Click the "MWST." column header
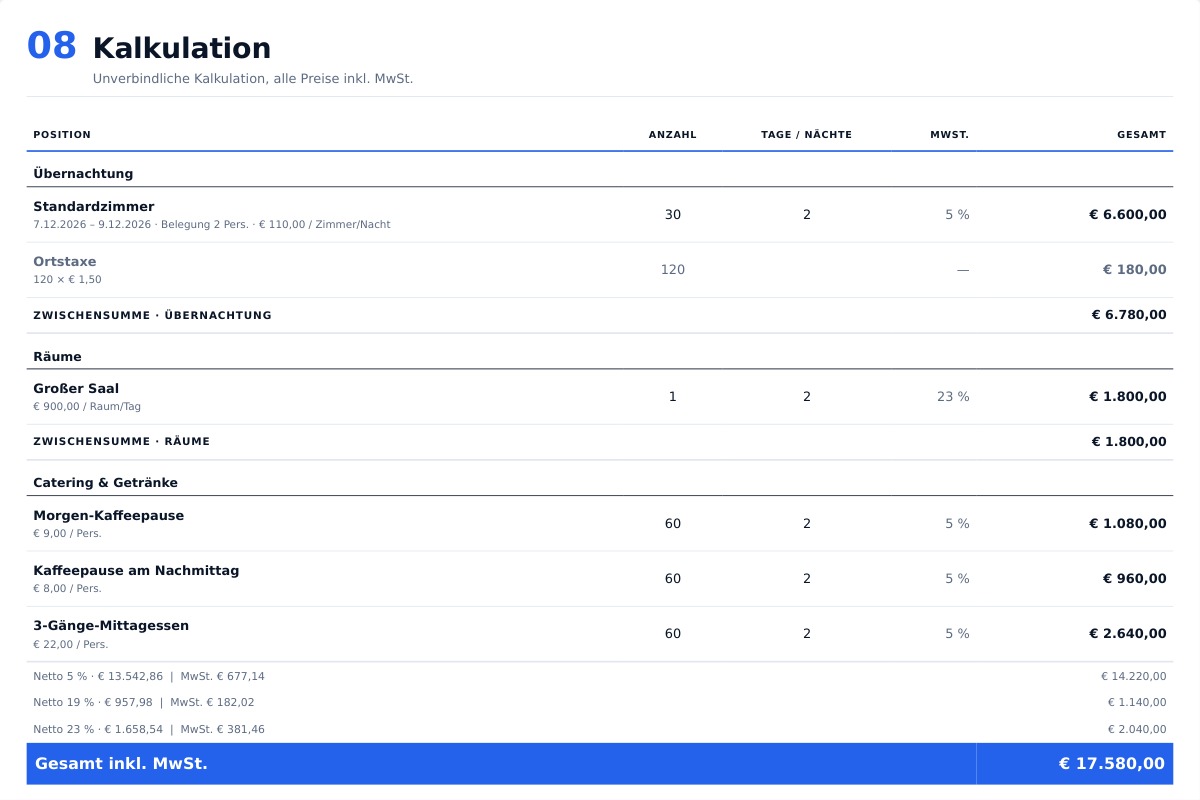The image size is (1200, 800). (x=950, y=135)
